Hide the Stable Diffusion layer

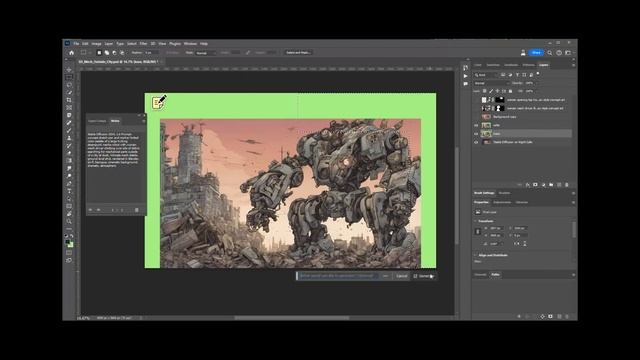476,142
